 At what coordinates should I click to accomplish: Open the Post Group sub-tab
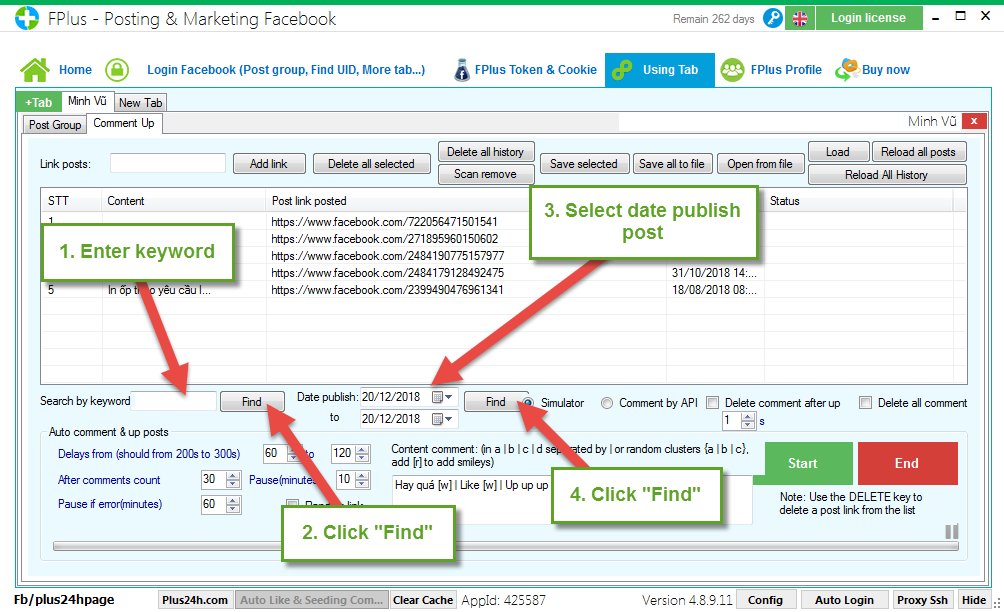pos(54,125)
